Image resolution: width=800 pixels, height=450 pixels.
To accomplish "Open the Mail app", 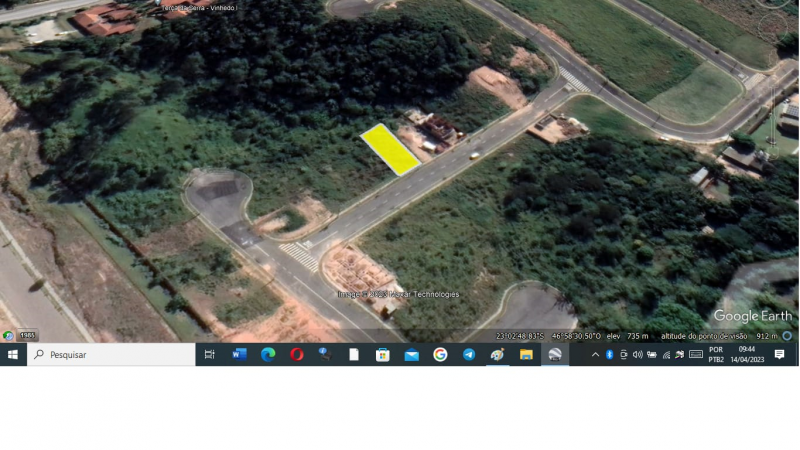I will (x=411, y=355).
